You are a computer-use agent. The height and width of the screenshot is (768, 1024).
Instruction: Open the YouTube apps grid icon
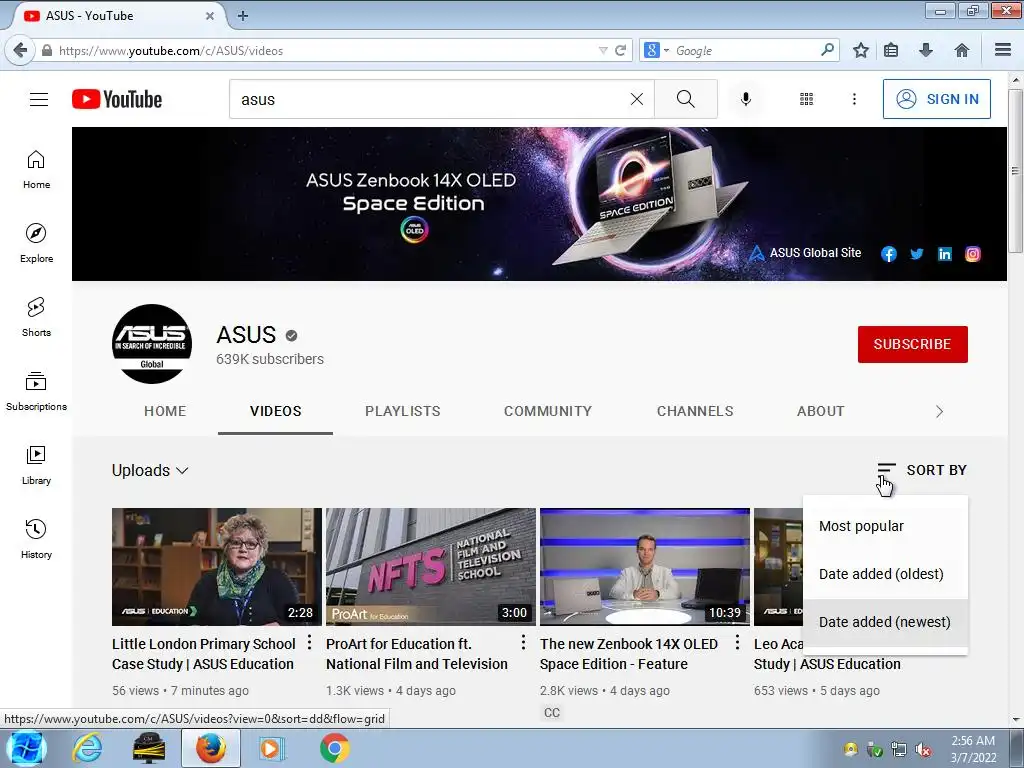point(807,99)
